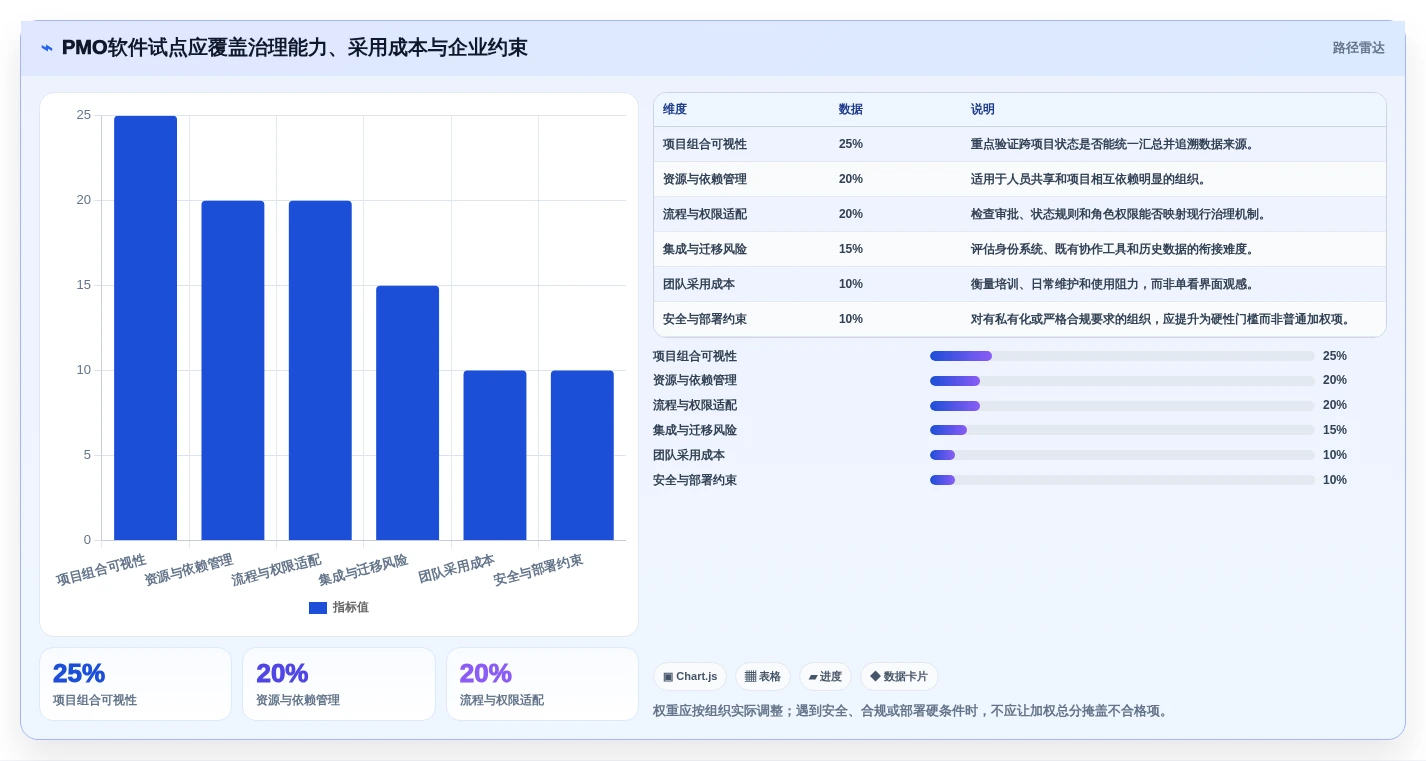This screenshot has width=1426, height=761.
Task: Click the 资源与依赖管理 progress bar
Action: 1122,381
